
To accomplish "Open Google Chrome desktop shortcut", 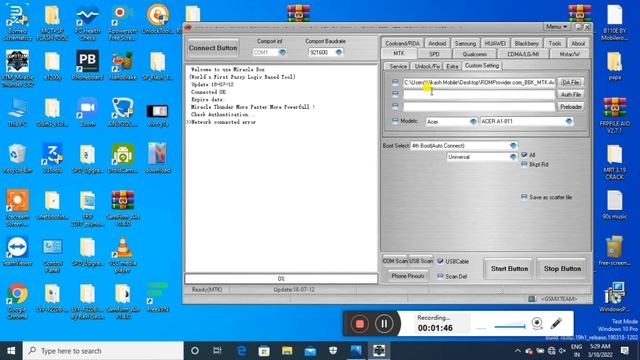I will coord(17,301).
